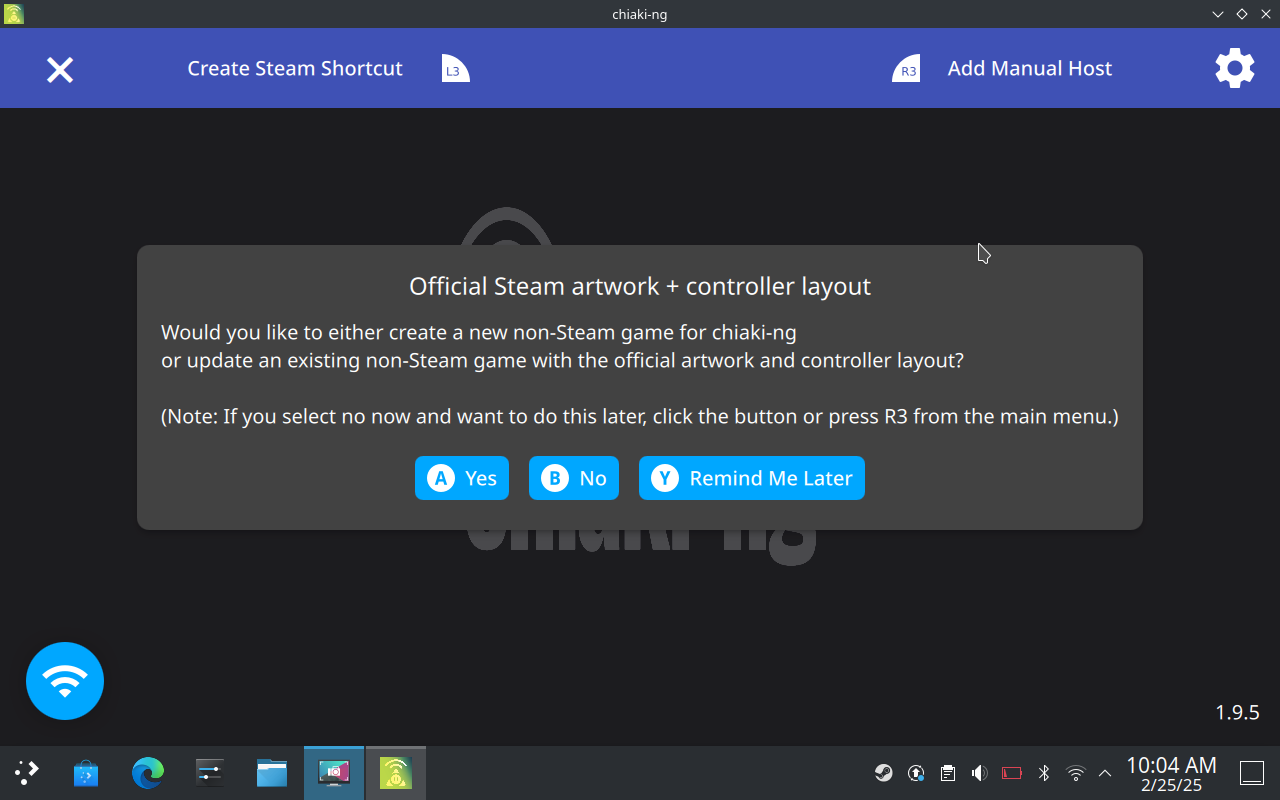Select Create Steam Shortcut in the top bar

(295, 68)
